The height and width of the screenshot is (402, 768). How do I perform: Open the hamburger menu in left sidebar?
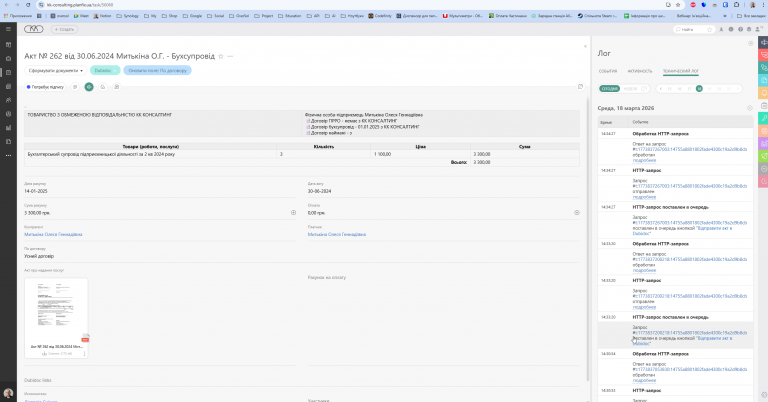click(8, 29)
